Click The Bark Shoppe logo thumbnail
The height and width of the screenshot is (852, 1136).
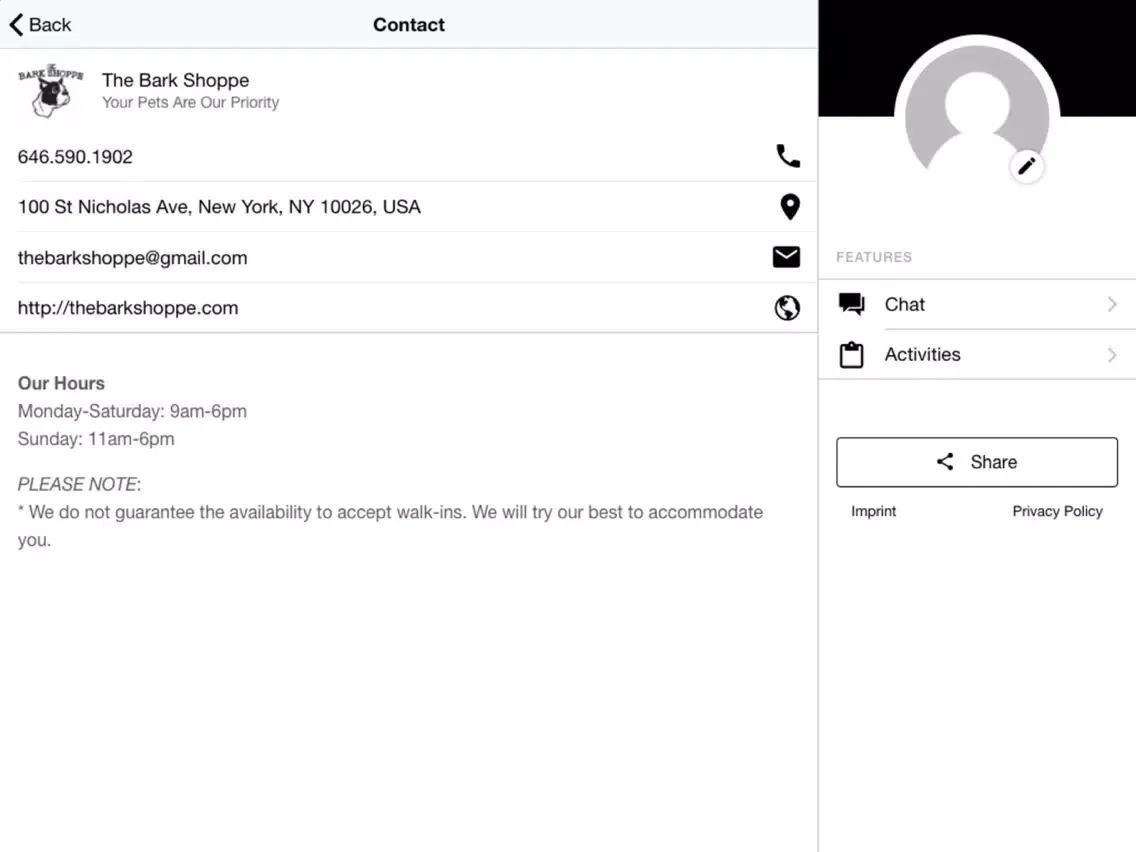[50, 91]
